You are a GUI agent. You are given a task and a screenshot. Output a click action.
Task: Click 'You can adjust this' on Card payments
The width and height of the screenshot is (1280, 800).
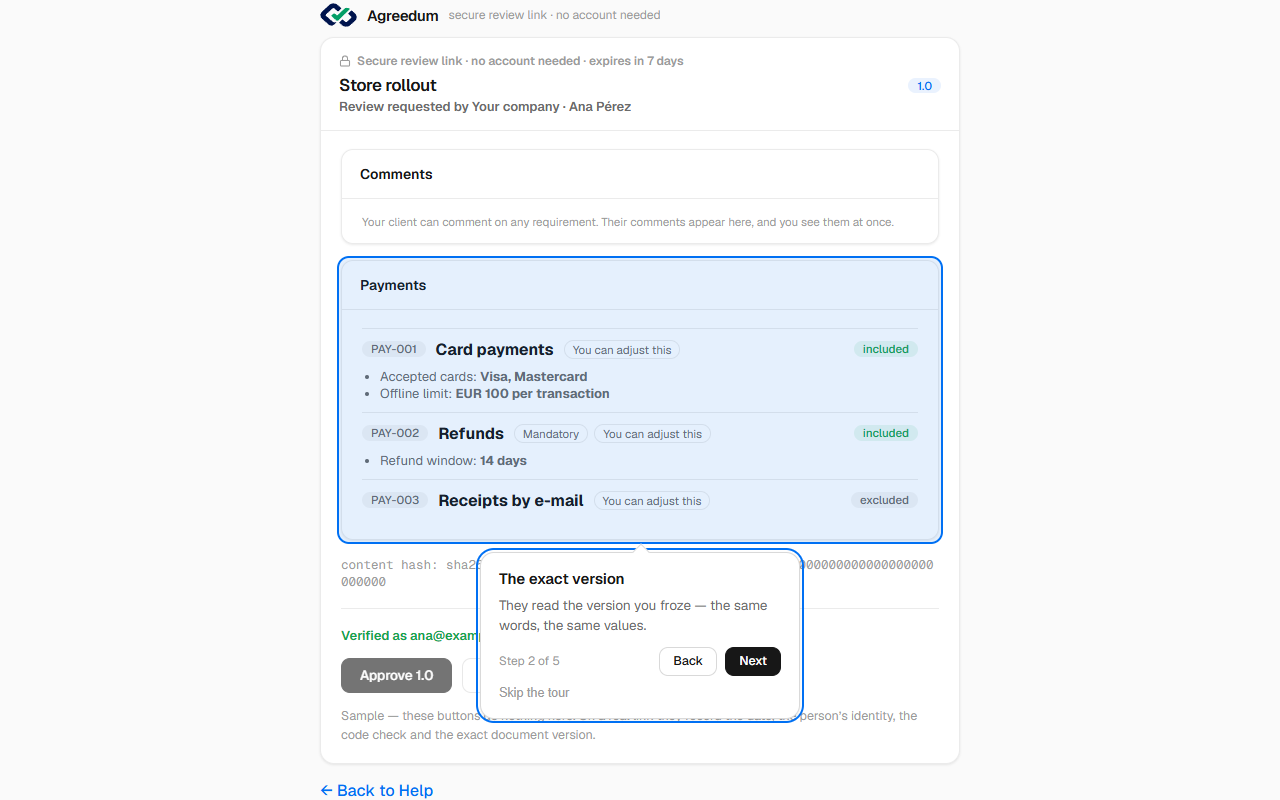point(622,350)
